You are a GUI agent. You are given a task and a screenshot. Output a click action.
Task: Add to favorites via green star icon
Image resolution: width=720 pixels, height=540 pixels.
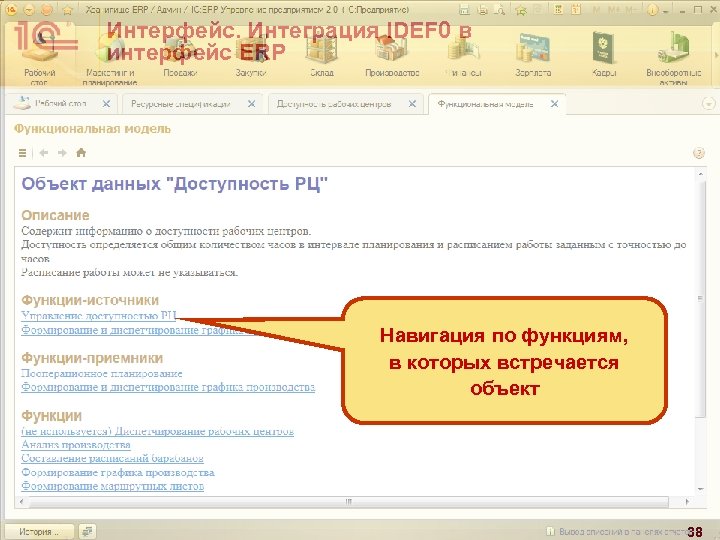click(x=521, y=10)
